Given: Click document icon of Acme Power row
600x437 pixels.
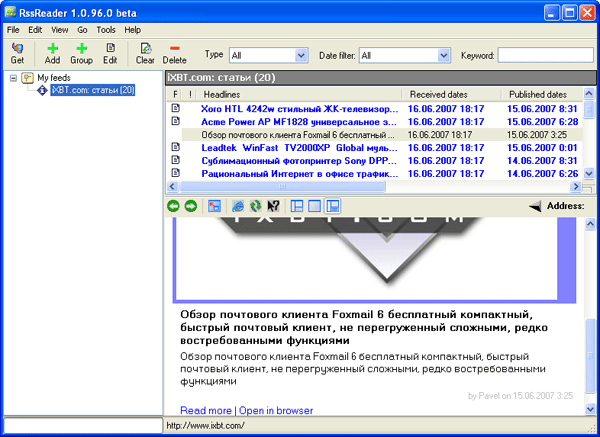Looking at the screenshot, I should [x=175, y=121].
